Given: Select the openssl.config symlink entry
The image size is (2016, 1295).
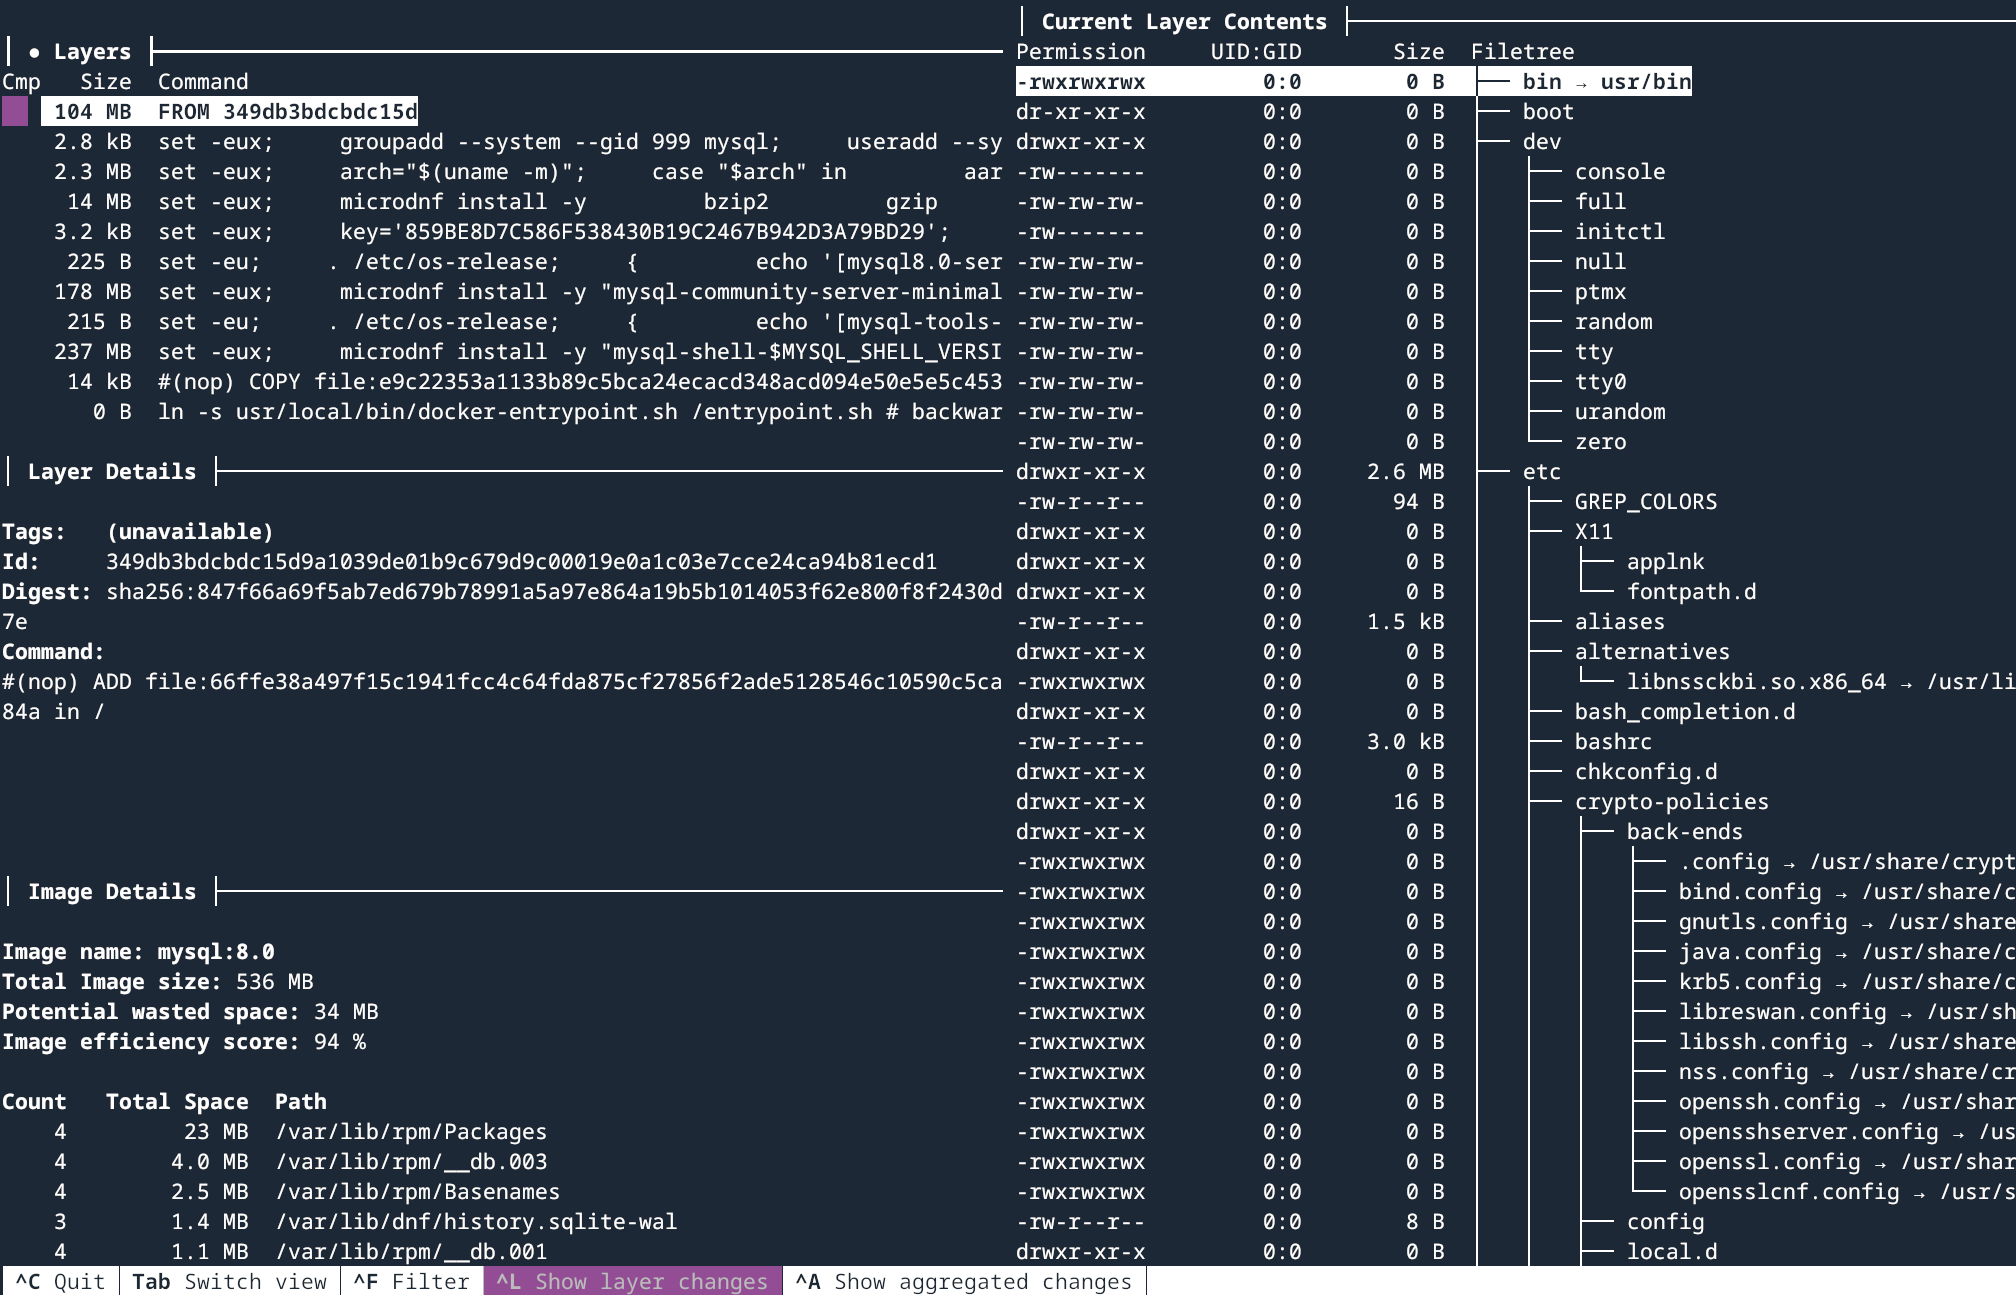Looking at the screenshot, I should (x=1846, y=1162).
